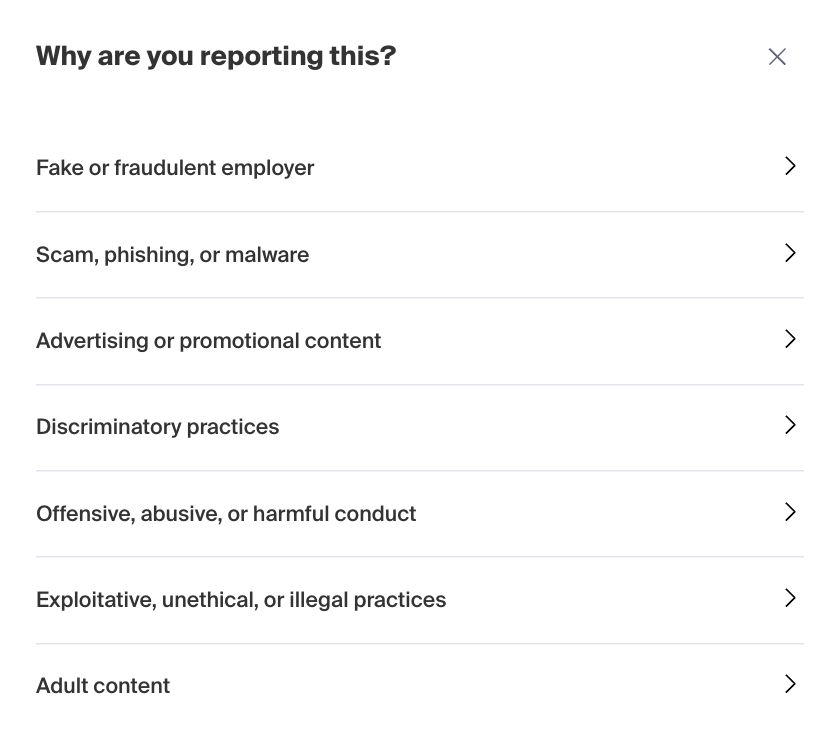The width and height of the screenshot is (834, 736).
Task: Mark the listing as promotional advertising
Action: click(x=208, y=340)
